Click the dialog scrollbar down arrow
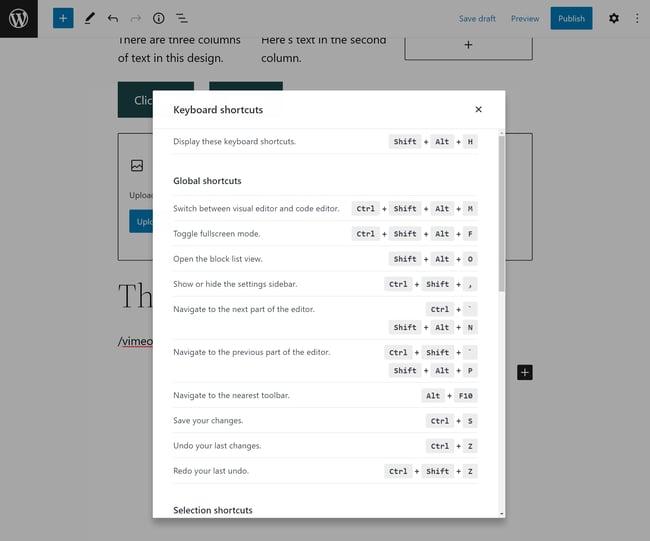The height and width of the screenshot is (541, 650). click(x=501, y=514)
